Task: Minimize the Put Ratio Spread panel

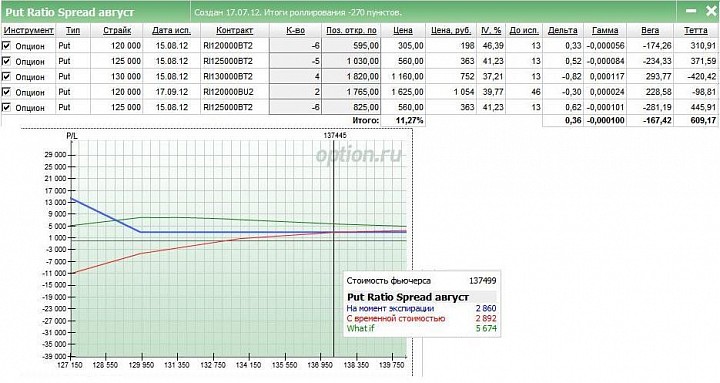Action: point(691,11)
